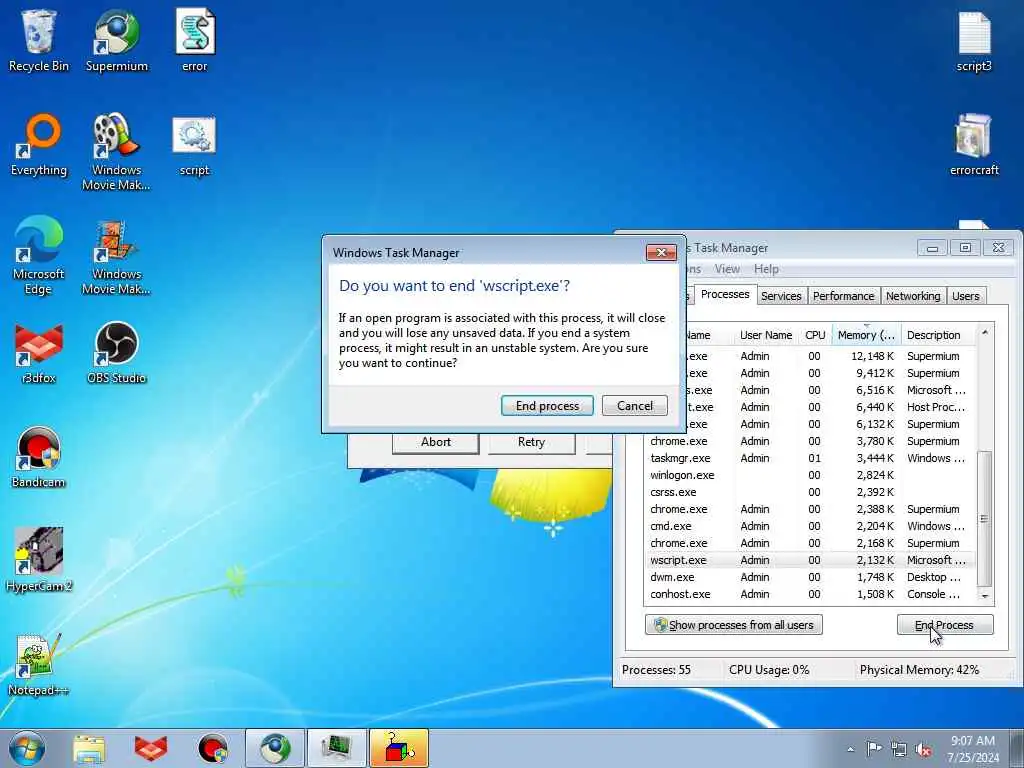This screenshot has height=768, width=1024.
Task: Click the Host Proc... description cell
Action: tap(935, 408)
